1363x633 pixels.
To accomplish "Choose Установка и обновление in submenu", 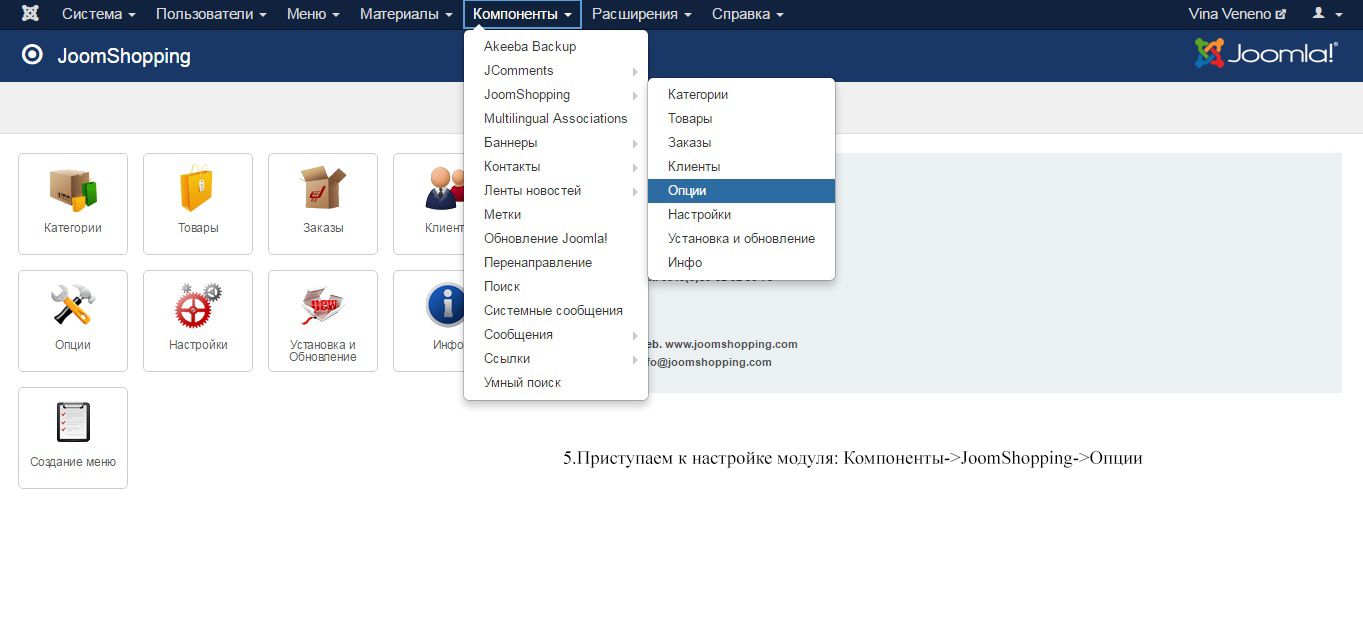I will (741, 239).
